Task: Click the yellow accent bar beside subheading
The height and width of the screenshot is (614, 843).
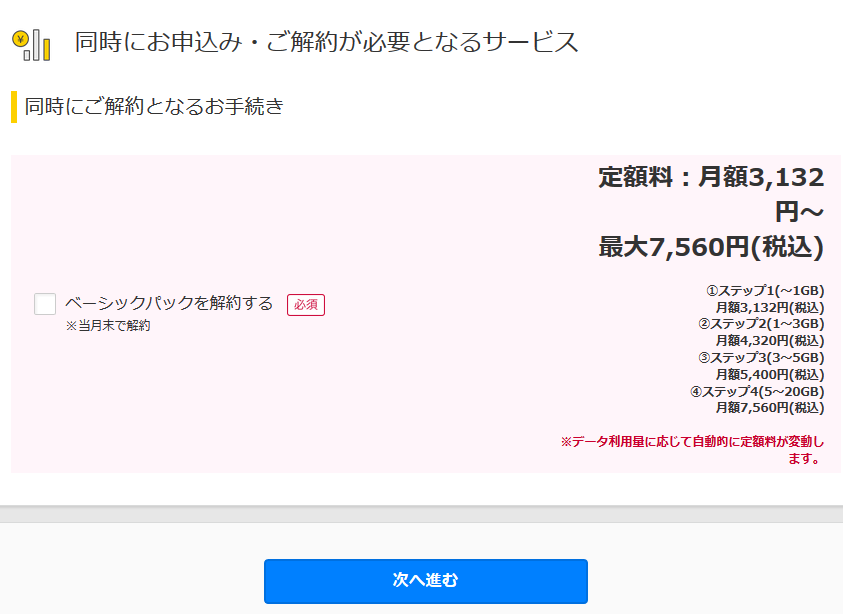Action: (x=14, y=107)
